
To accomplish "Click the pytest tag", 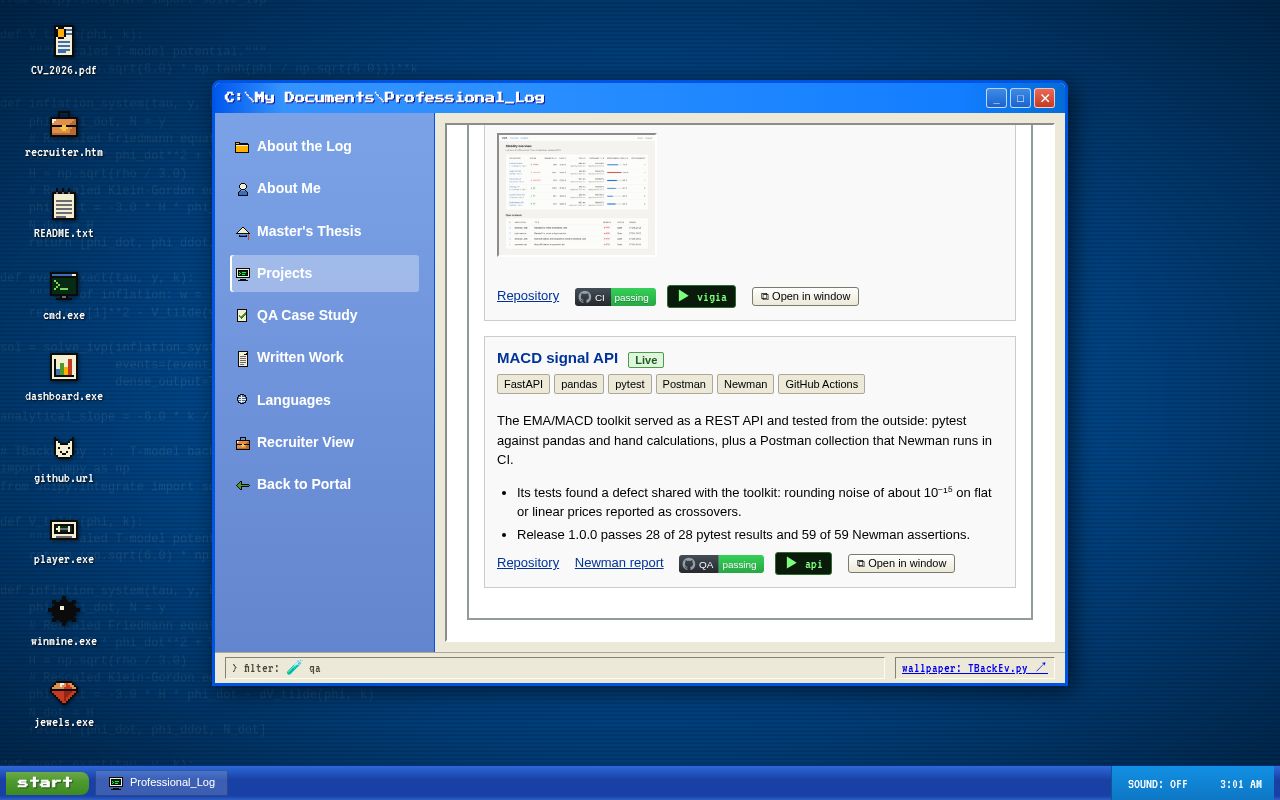I will click(630, 384).
